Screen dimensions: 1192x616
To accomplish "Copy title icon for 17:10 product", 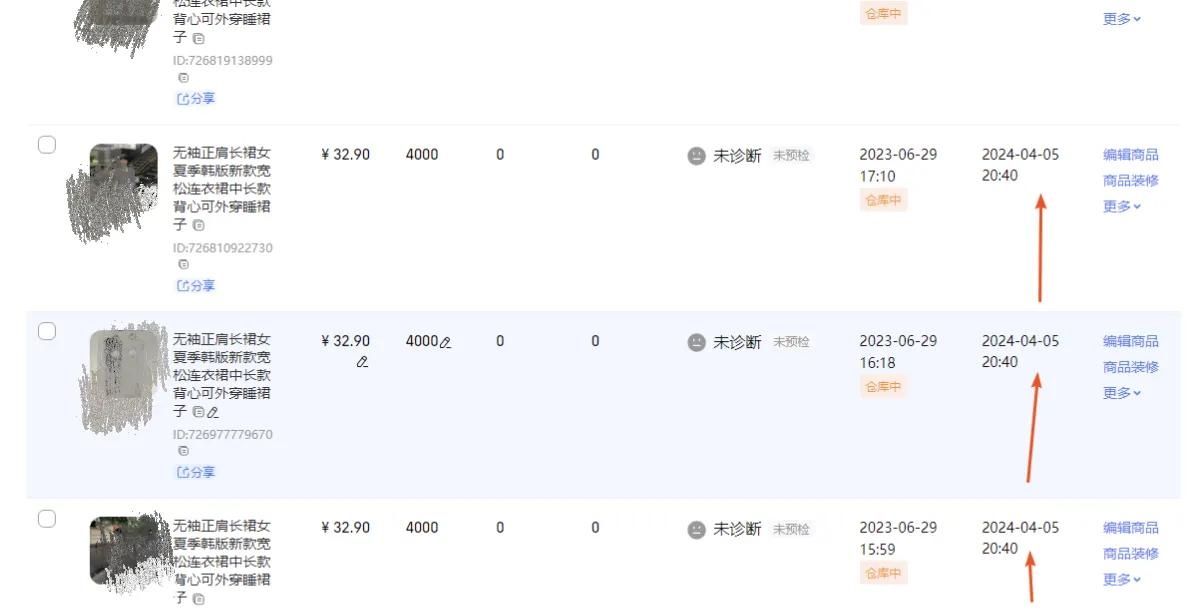I will point(198,225).
